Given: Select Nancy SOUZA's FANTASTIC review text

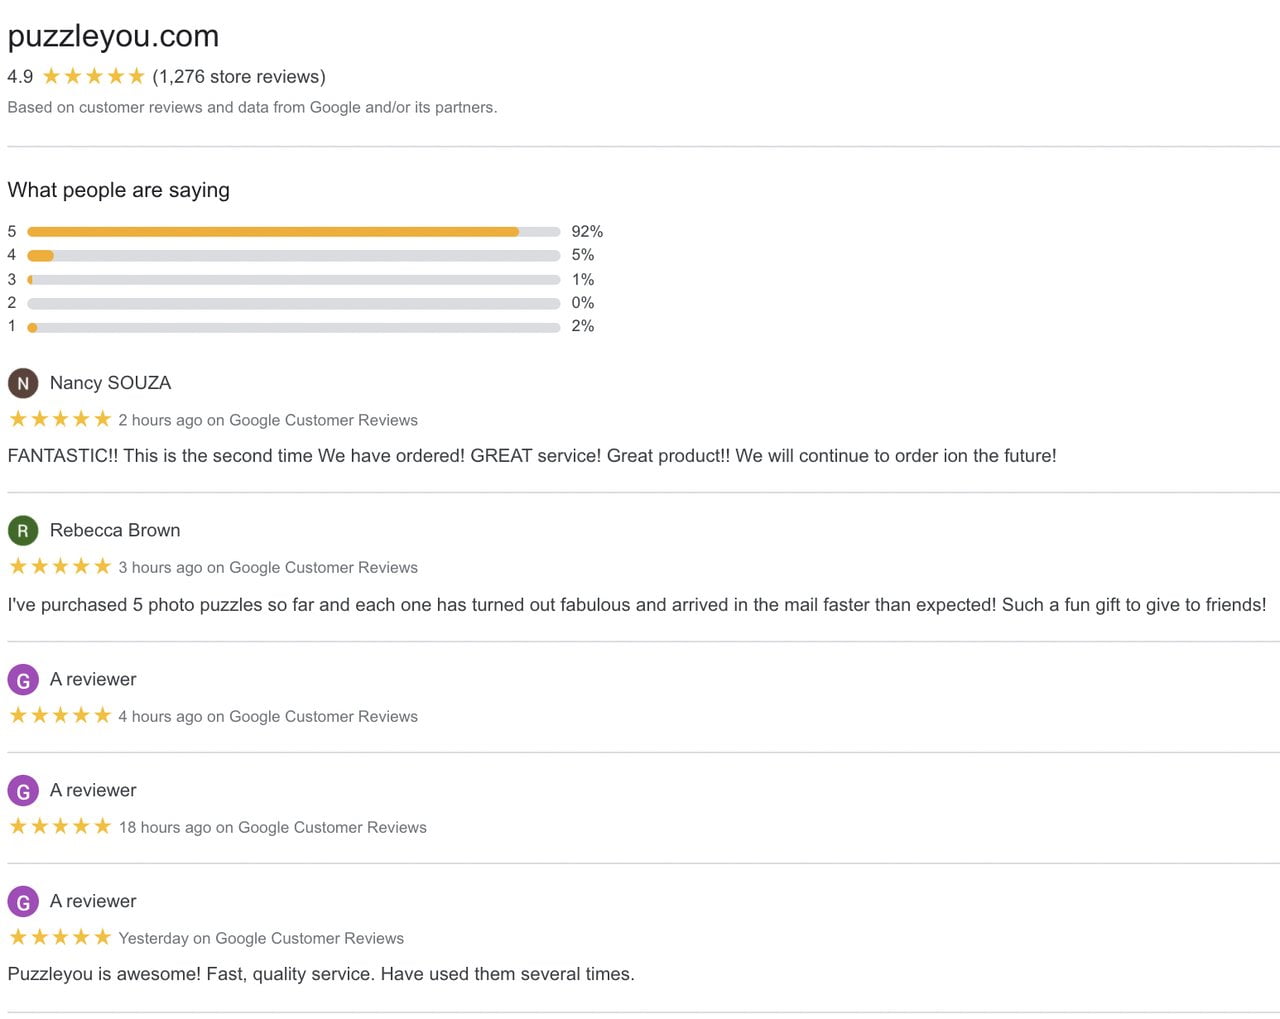Looking at the screenshot, I should click(x=531, y=456).
